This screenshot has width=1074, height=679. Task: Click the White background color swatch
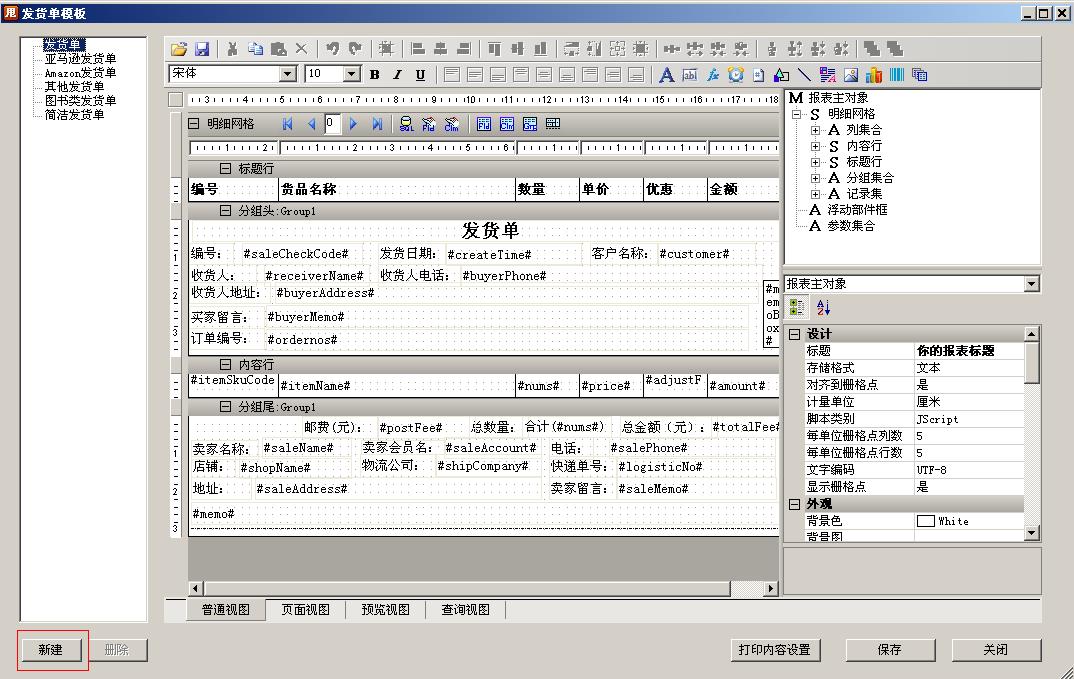click(925, 521)
